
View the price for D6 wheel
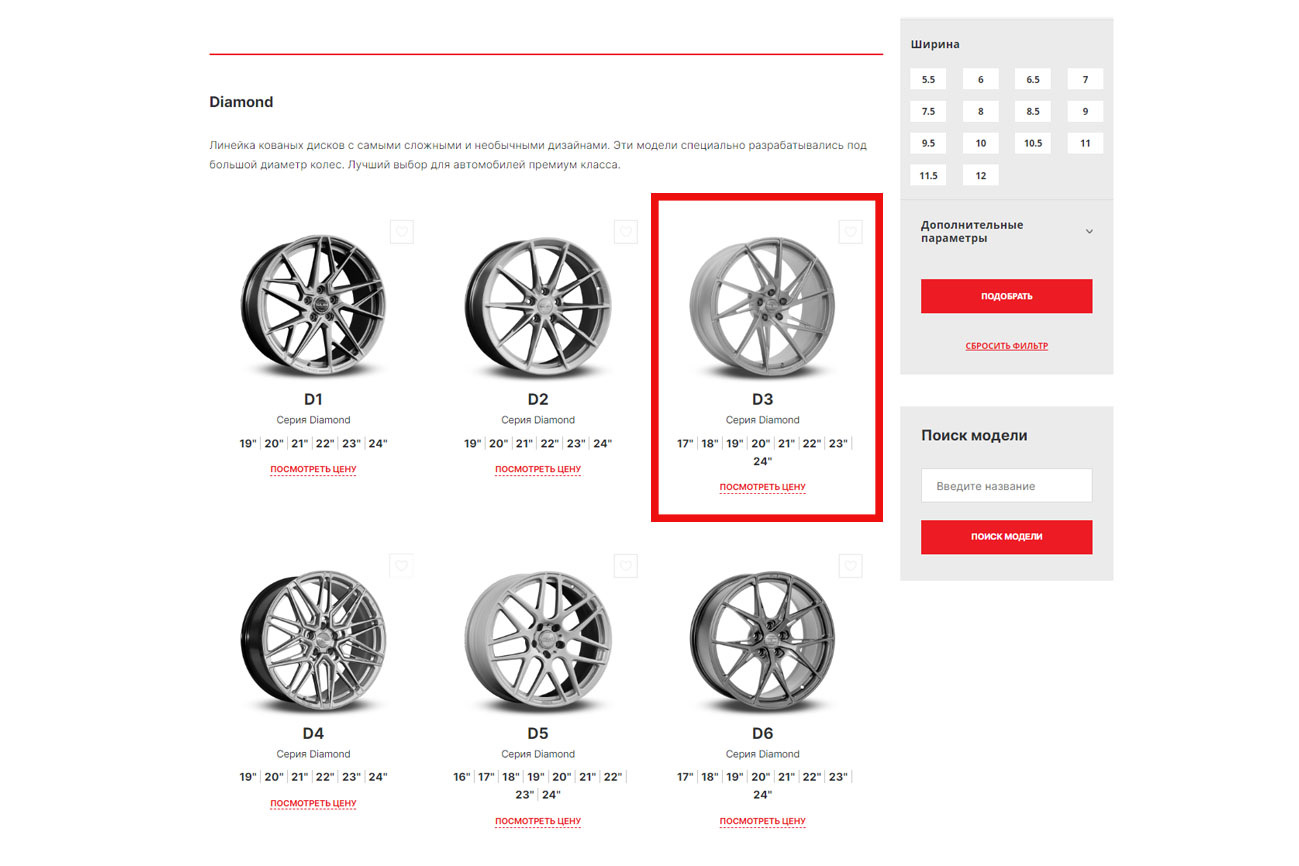762,821
